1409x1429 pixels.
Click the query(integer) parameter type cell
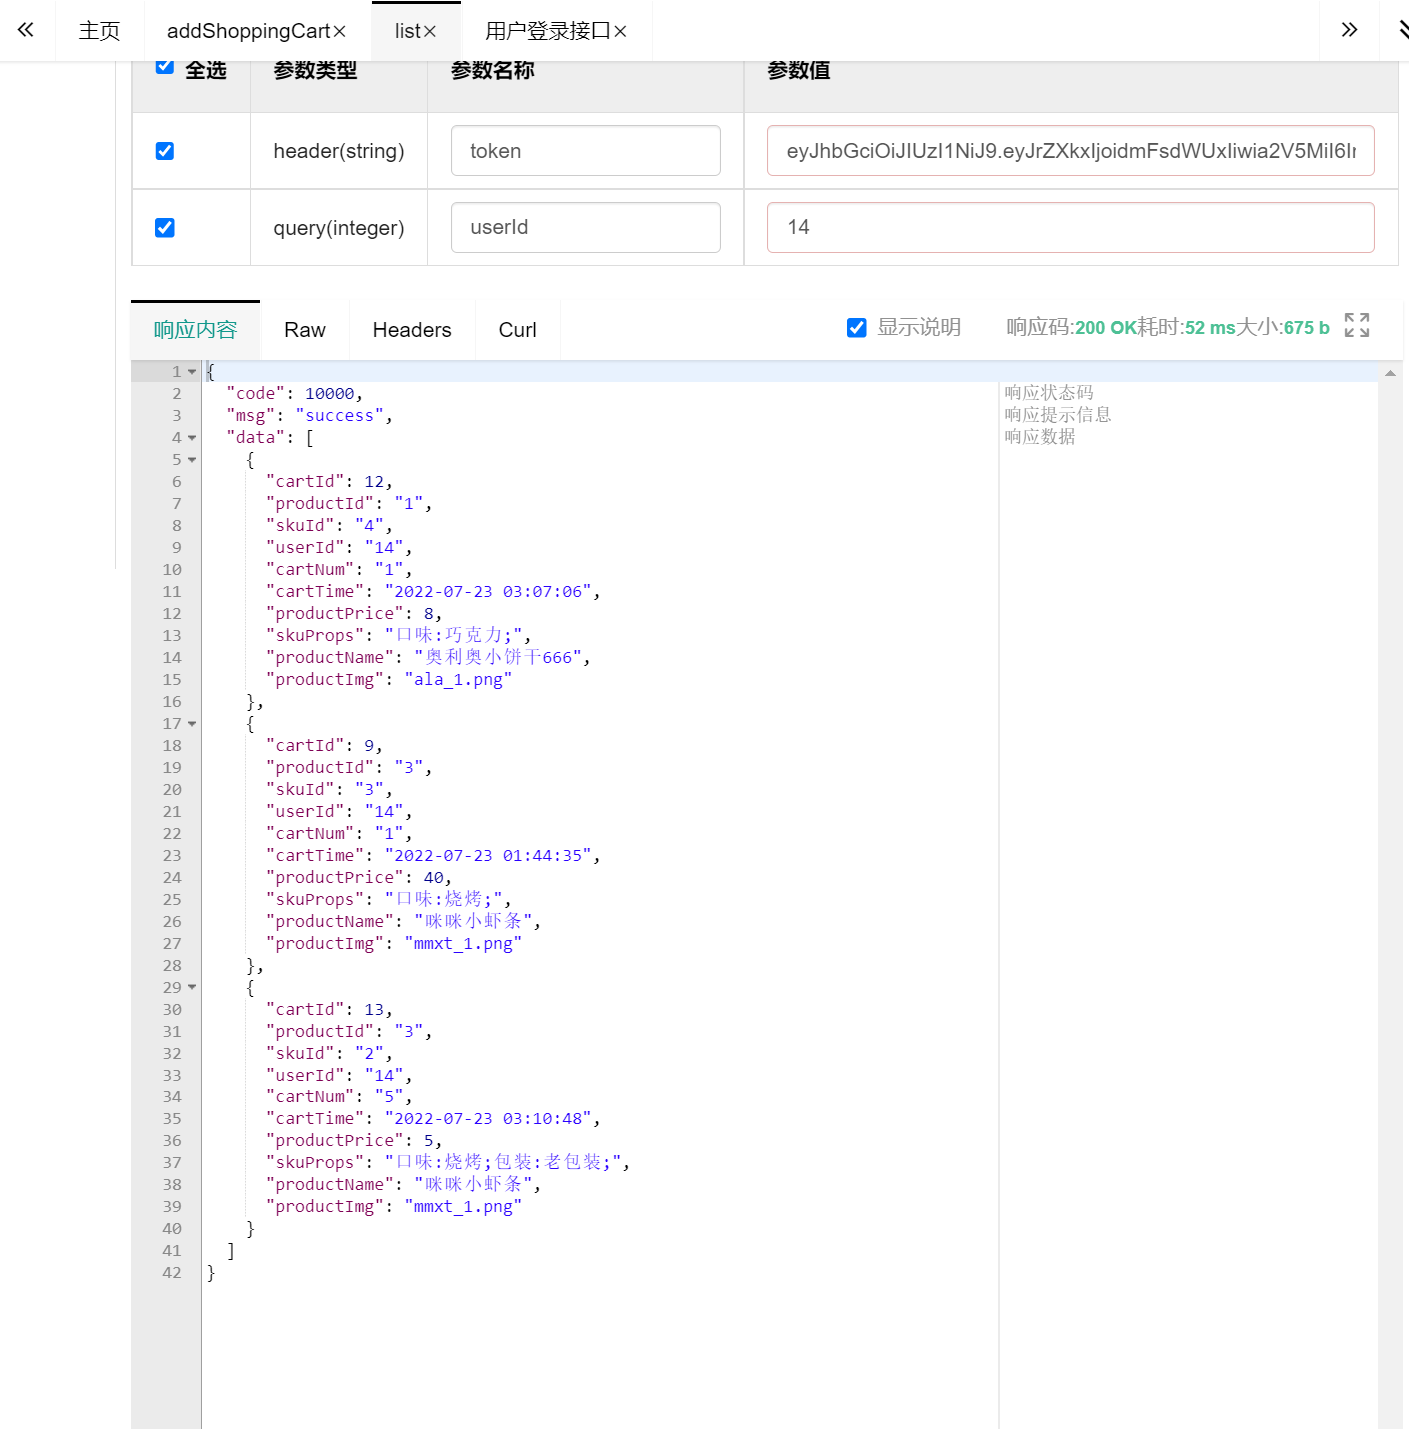[x=339, y=228]
